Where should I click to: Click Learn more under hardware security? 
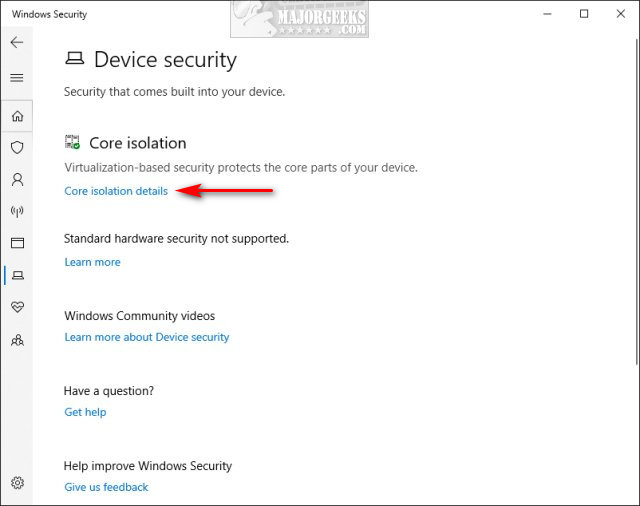tap(92, 262)
